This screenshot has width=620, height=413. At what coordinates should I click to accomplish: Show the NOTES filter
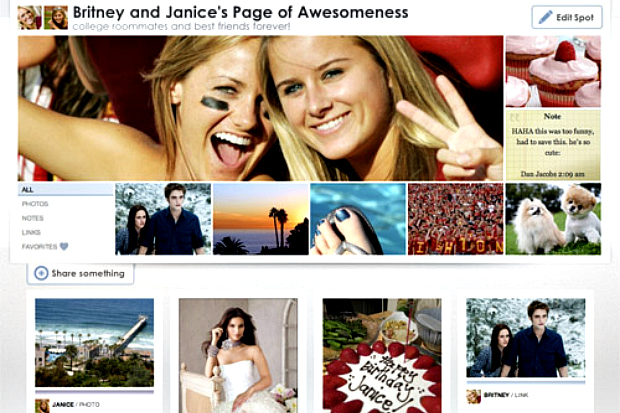tap(33, 218)
